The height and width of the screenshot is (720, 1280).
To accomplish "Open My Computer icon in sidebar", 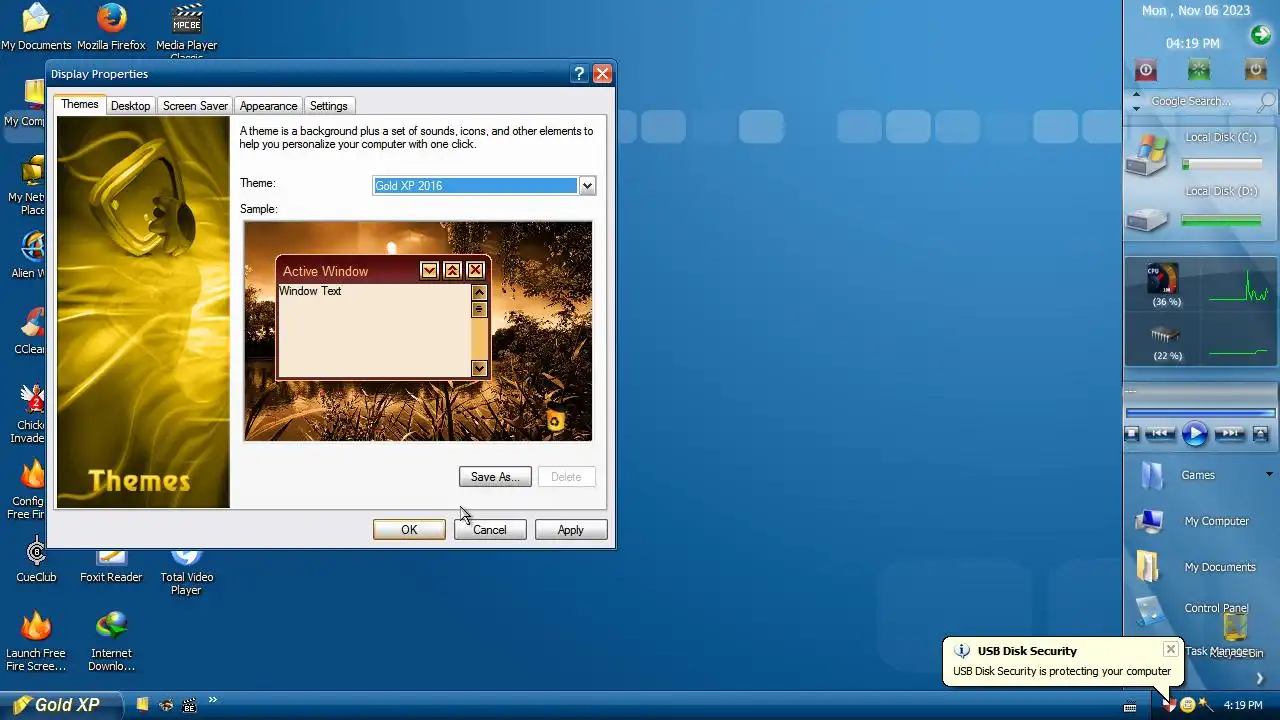I will point(1150,521).
